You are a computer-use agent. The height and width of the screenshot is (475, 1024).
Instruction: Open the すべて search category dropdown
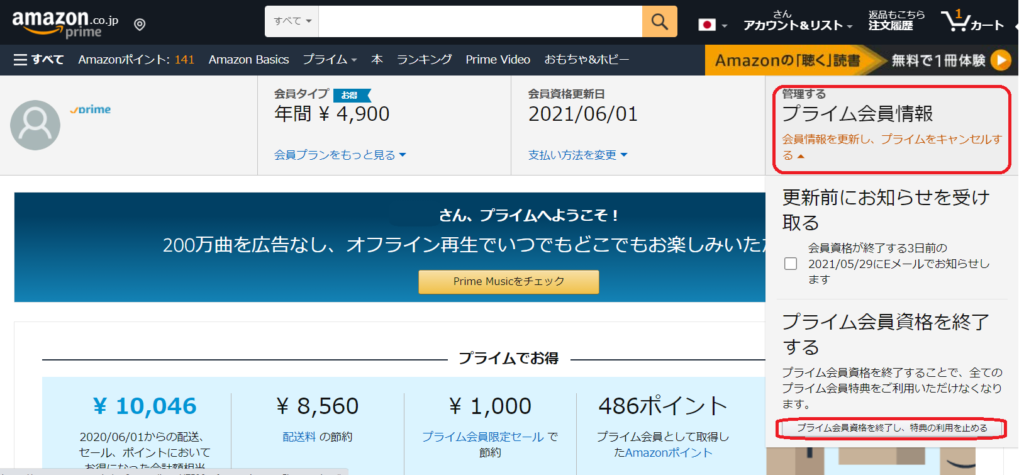tap(292, 22)
